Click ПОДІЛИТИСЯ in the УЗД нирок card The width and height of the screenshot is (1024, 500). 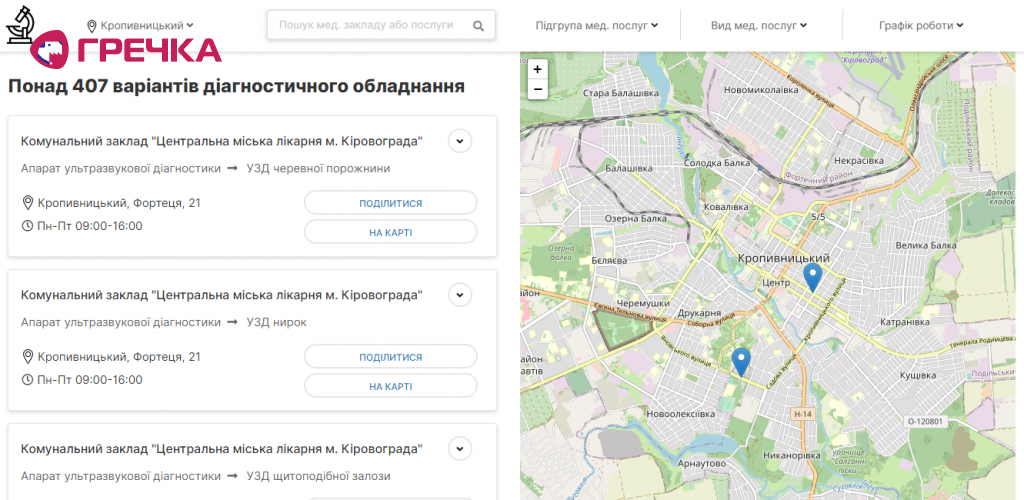click(391, 357)
